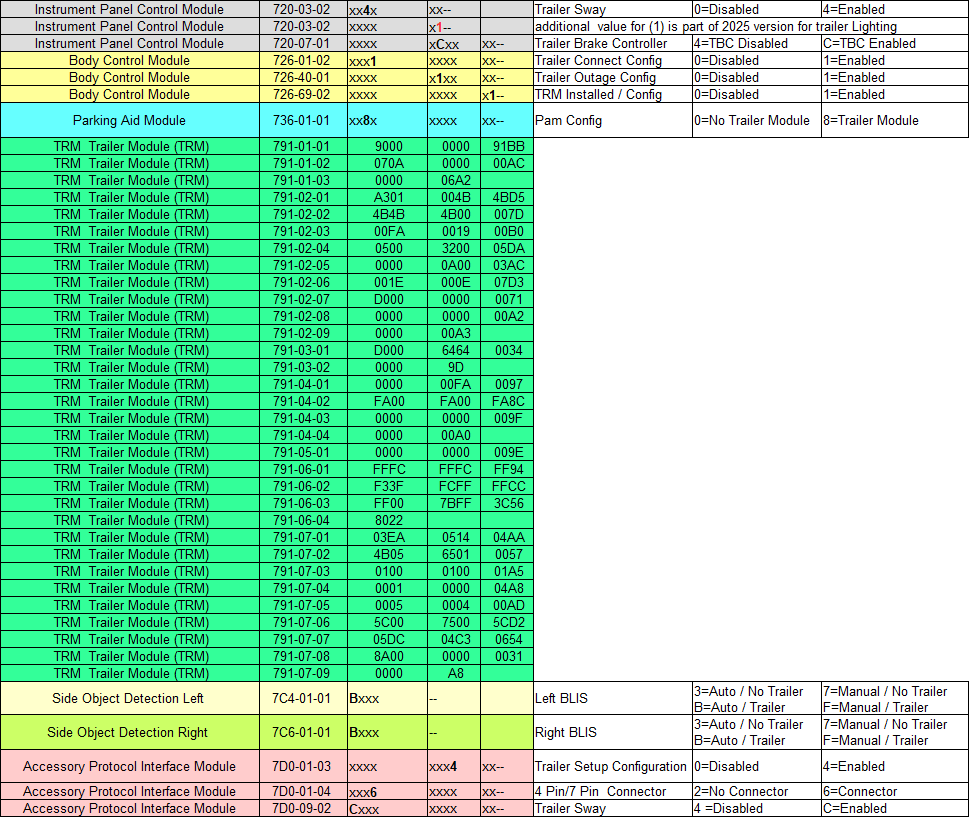This screenshot has height=824, width=974.
Task: Click the Trailer Setup Configuration cell
Action: 612,766
